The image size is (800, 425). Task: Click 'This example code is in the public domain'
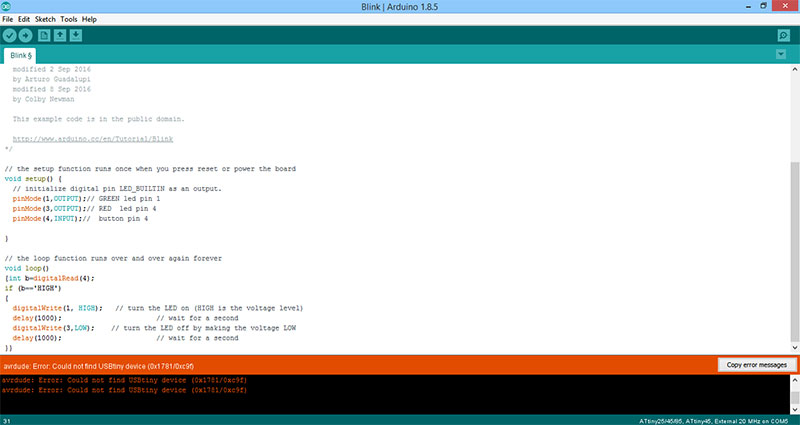click(98, 119)
